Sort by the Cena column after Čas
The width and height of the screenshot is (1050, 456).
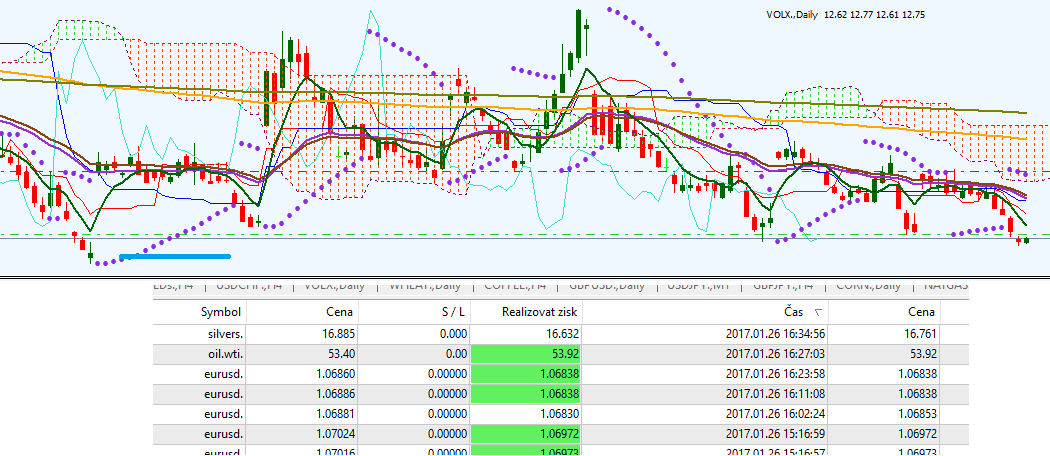click(x=884, y=312)
